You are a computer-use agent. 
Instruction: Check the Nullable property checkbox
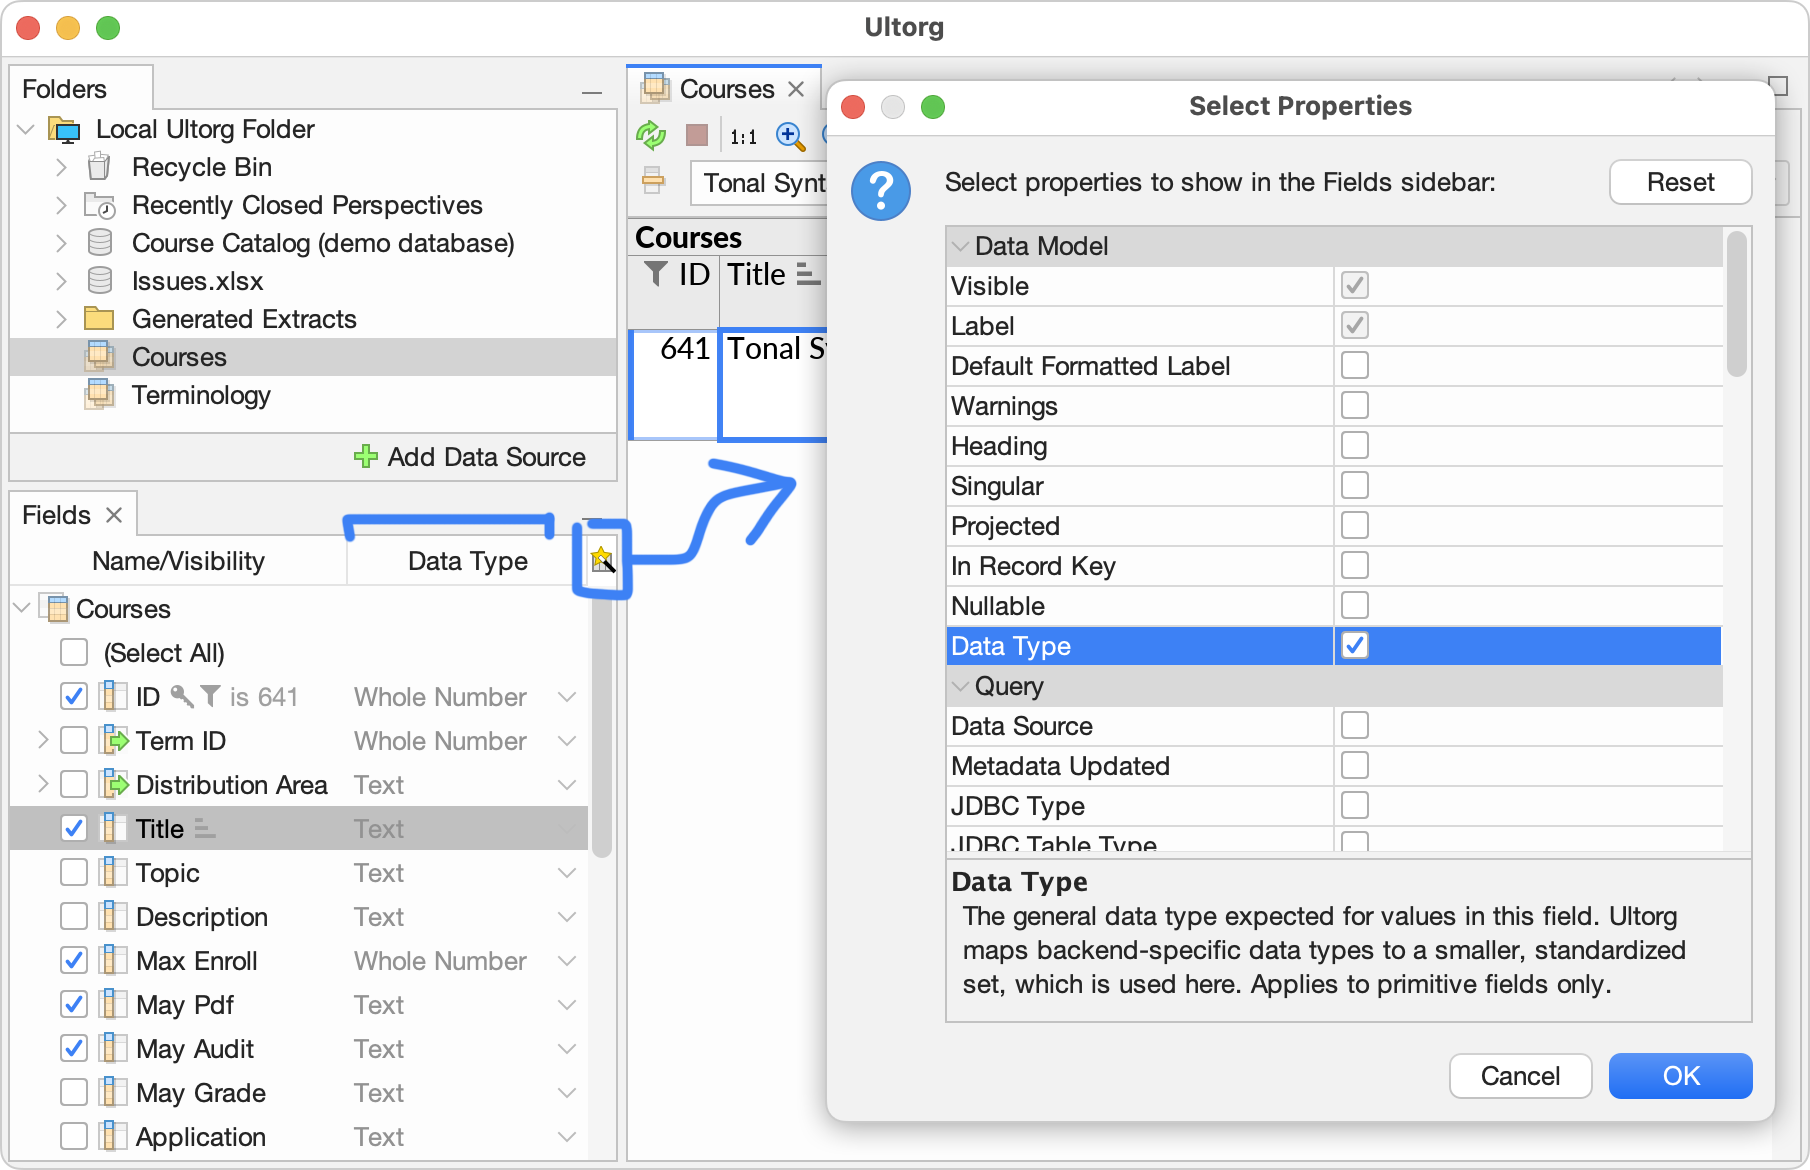tap(1354, 605)
